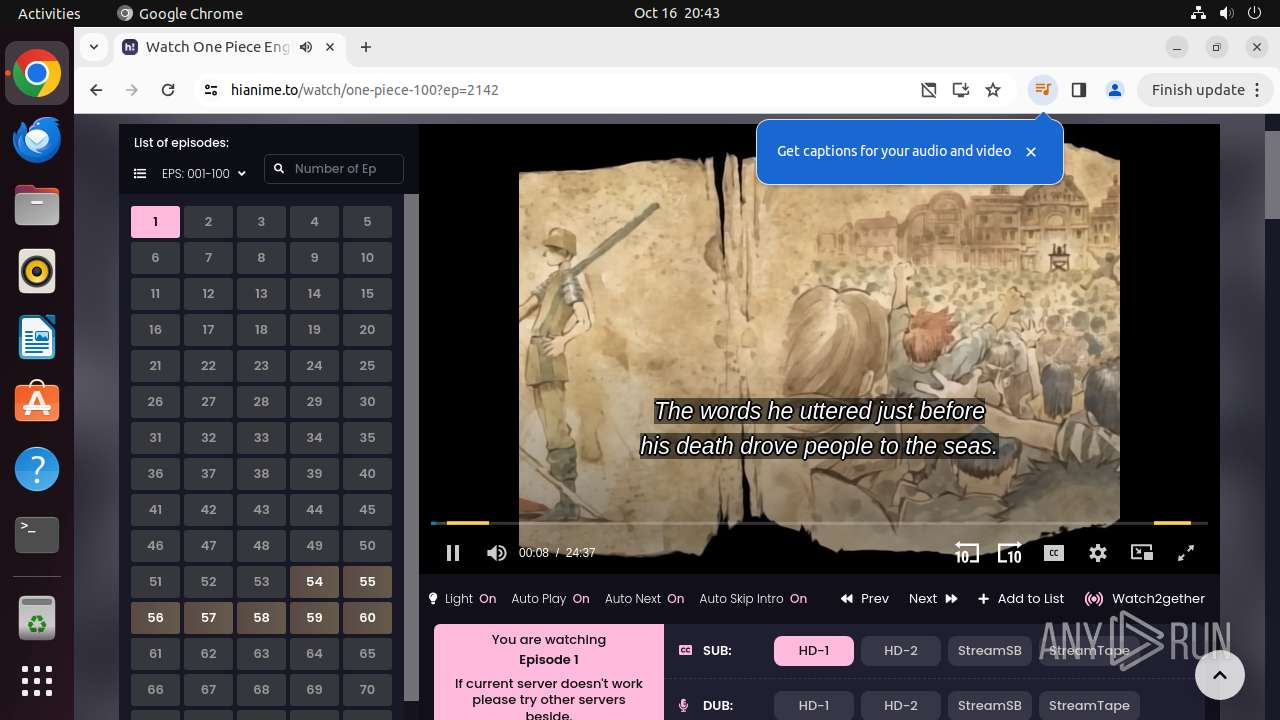Rewind video 10 seconds
Viewport: 1280px width, 720px height.
[966, 553]
